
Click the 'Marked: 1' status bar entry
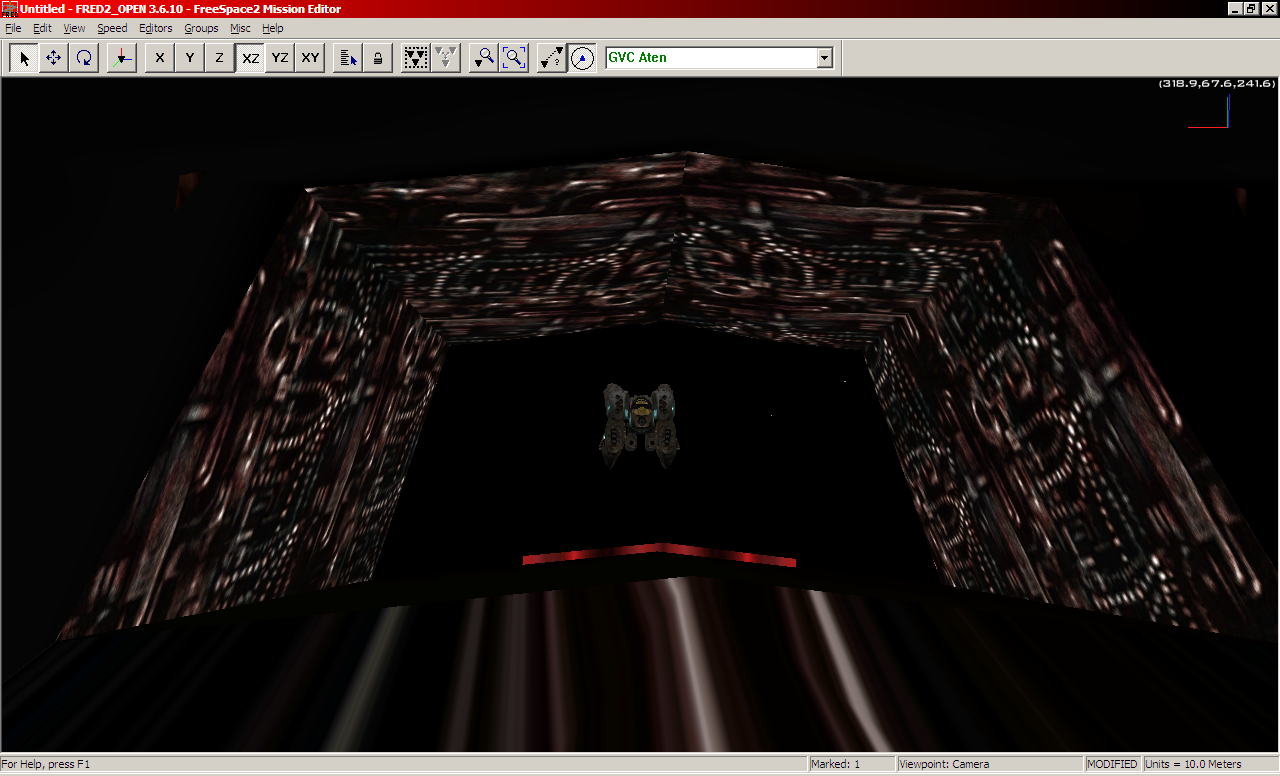(x=851, y=764)
